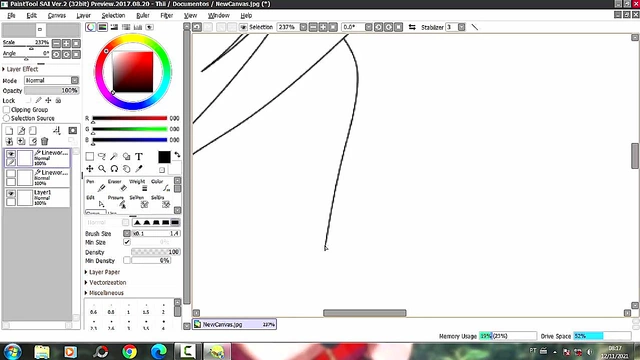Select the SelErs tool

tap(161, 201)
